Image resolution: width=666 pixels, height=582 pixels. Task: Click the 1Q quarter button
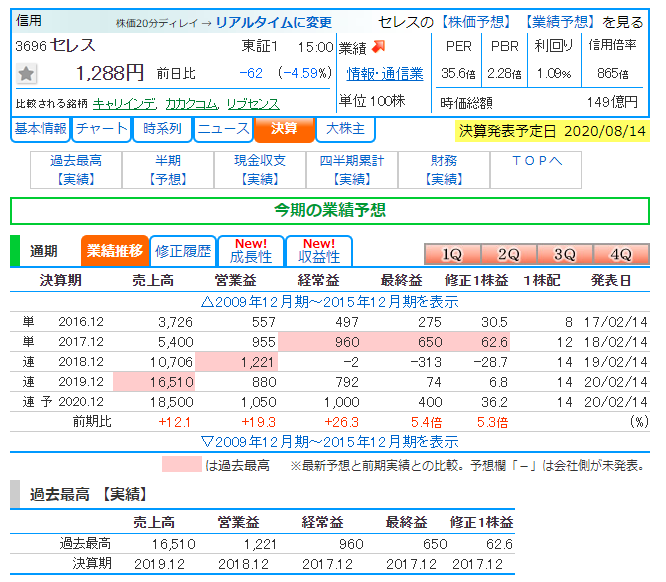(452, 254)
